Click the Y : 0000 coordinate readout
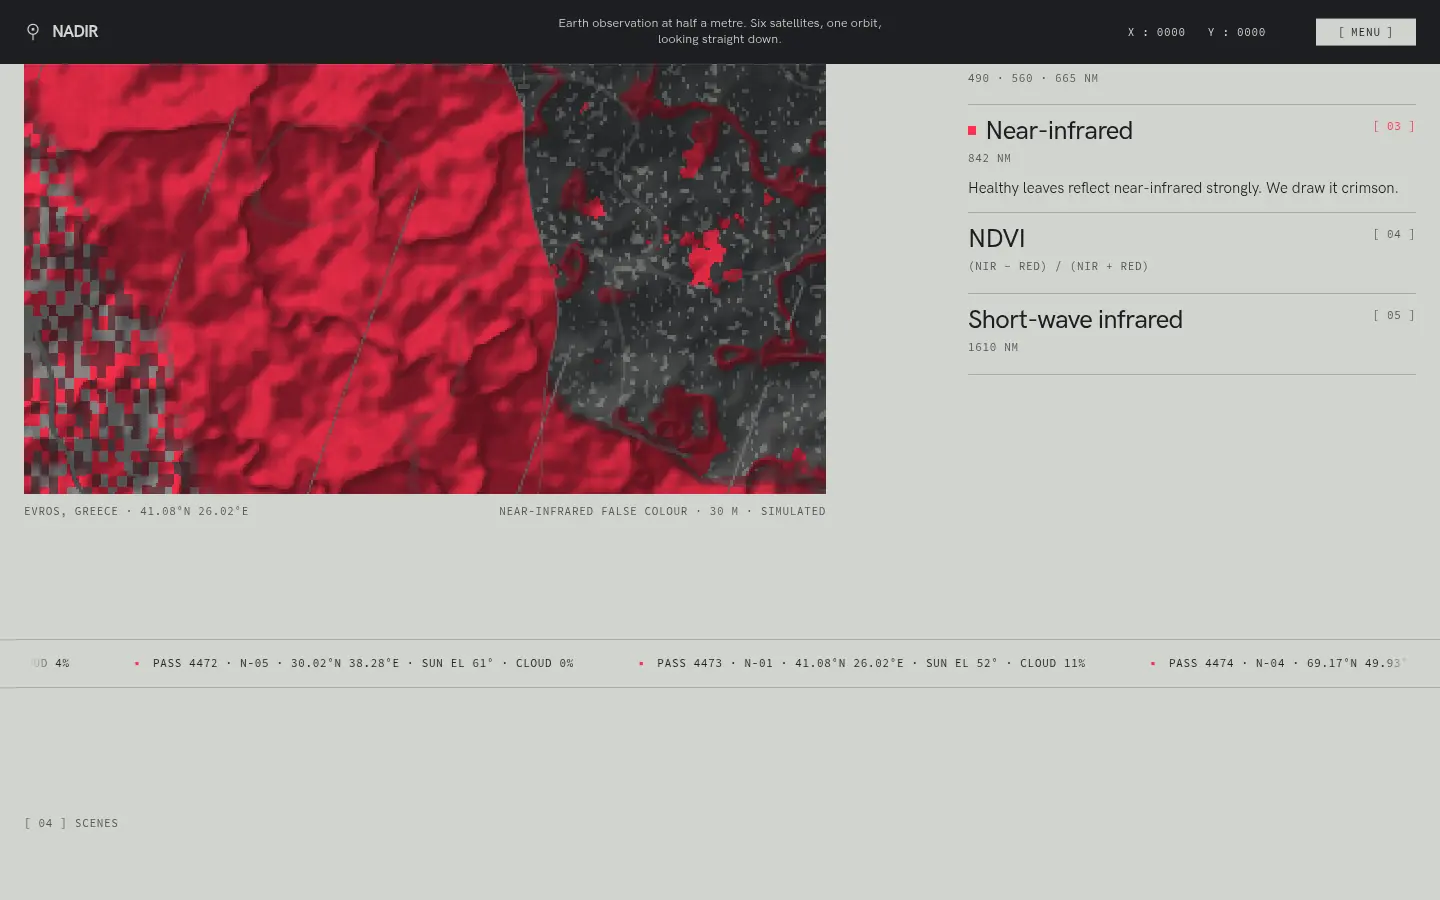This screenshot has width=1440, height=900. click(x=1237, y=32)
